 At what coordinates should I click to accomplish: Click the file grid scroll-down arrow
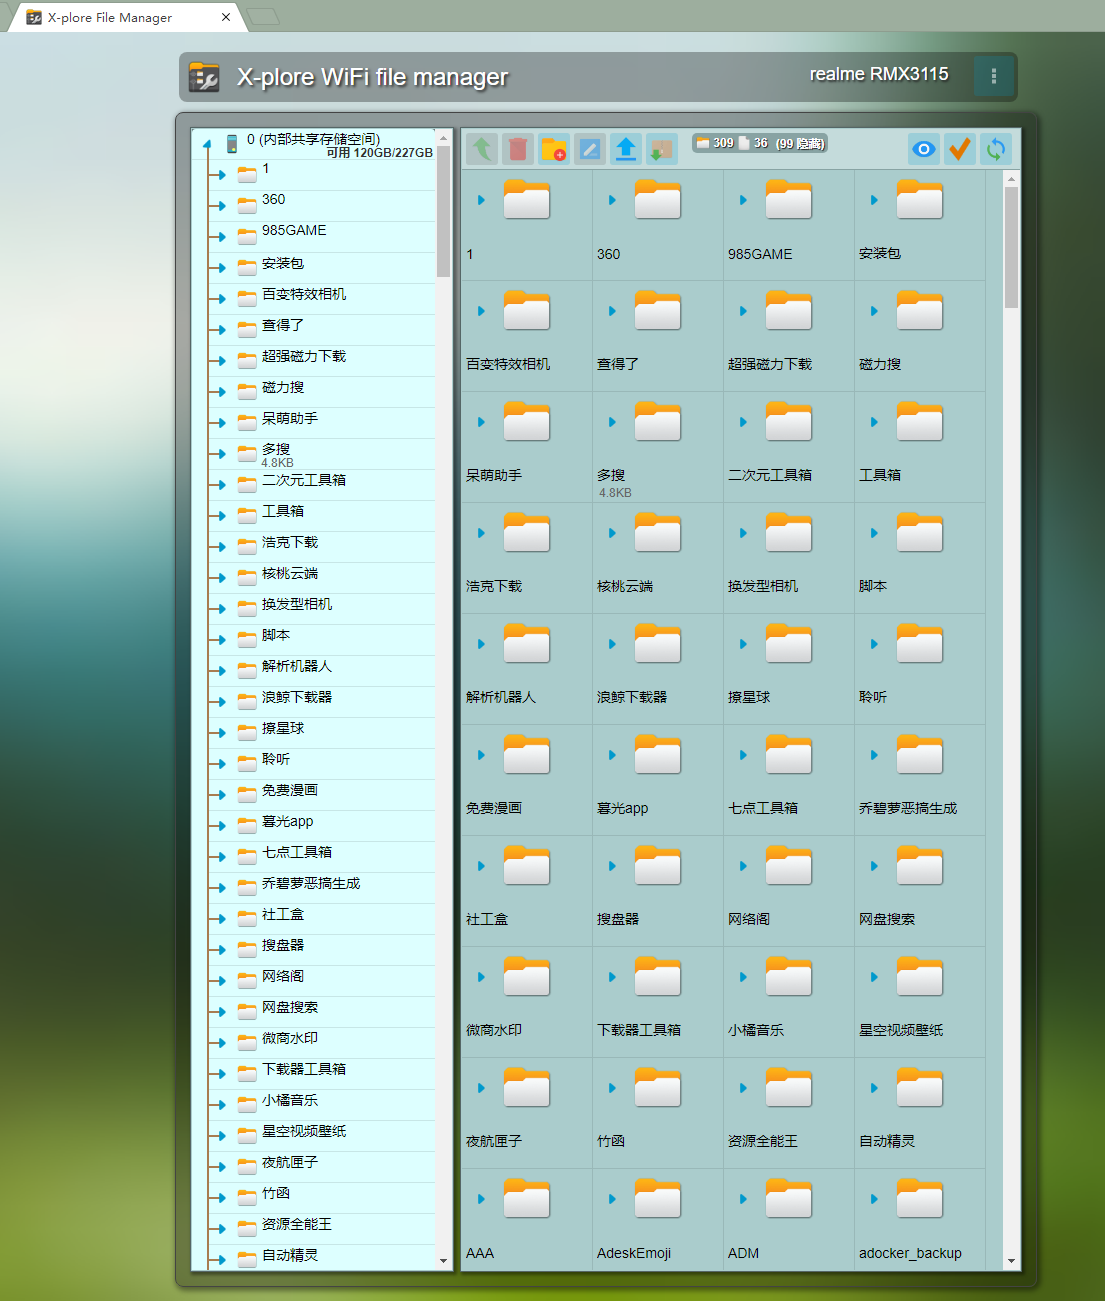pos(1011,1262)
